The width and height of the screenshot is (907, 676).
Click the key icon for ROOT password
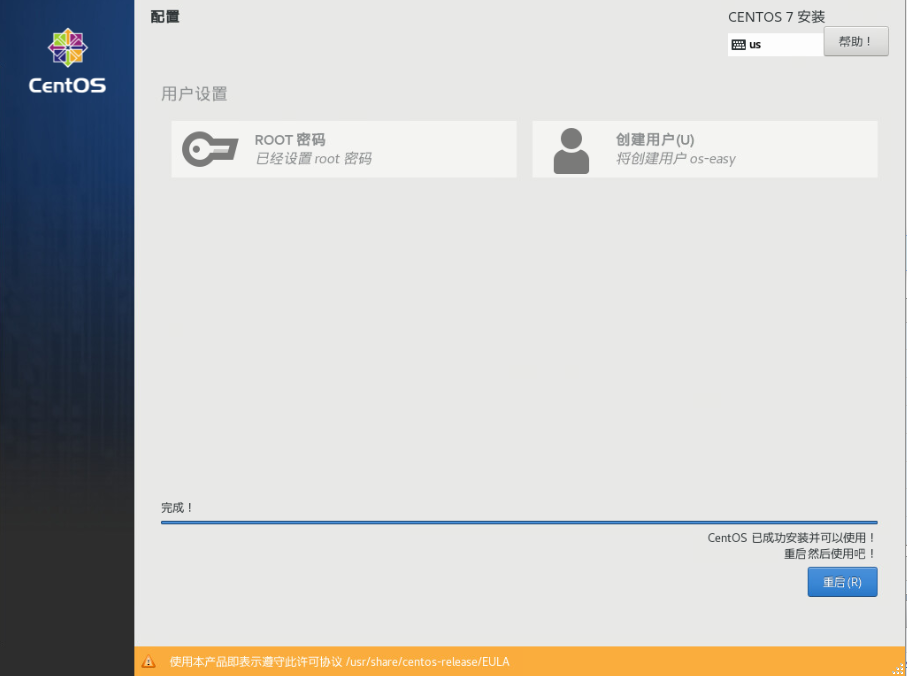[x=210, y=150]
